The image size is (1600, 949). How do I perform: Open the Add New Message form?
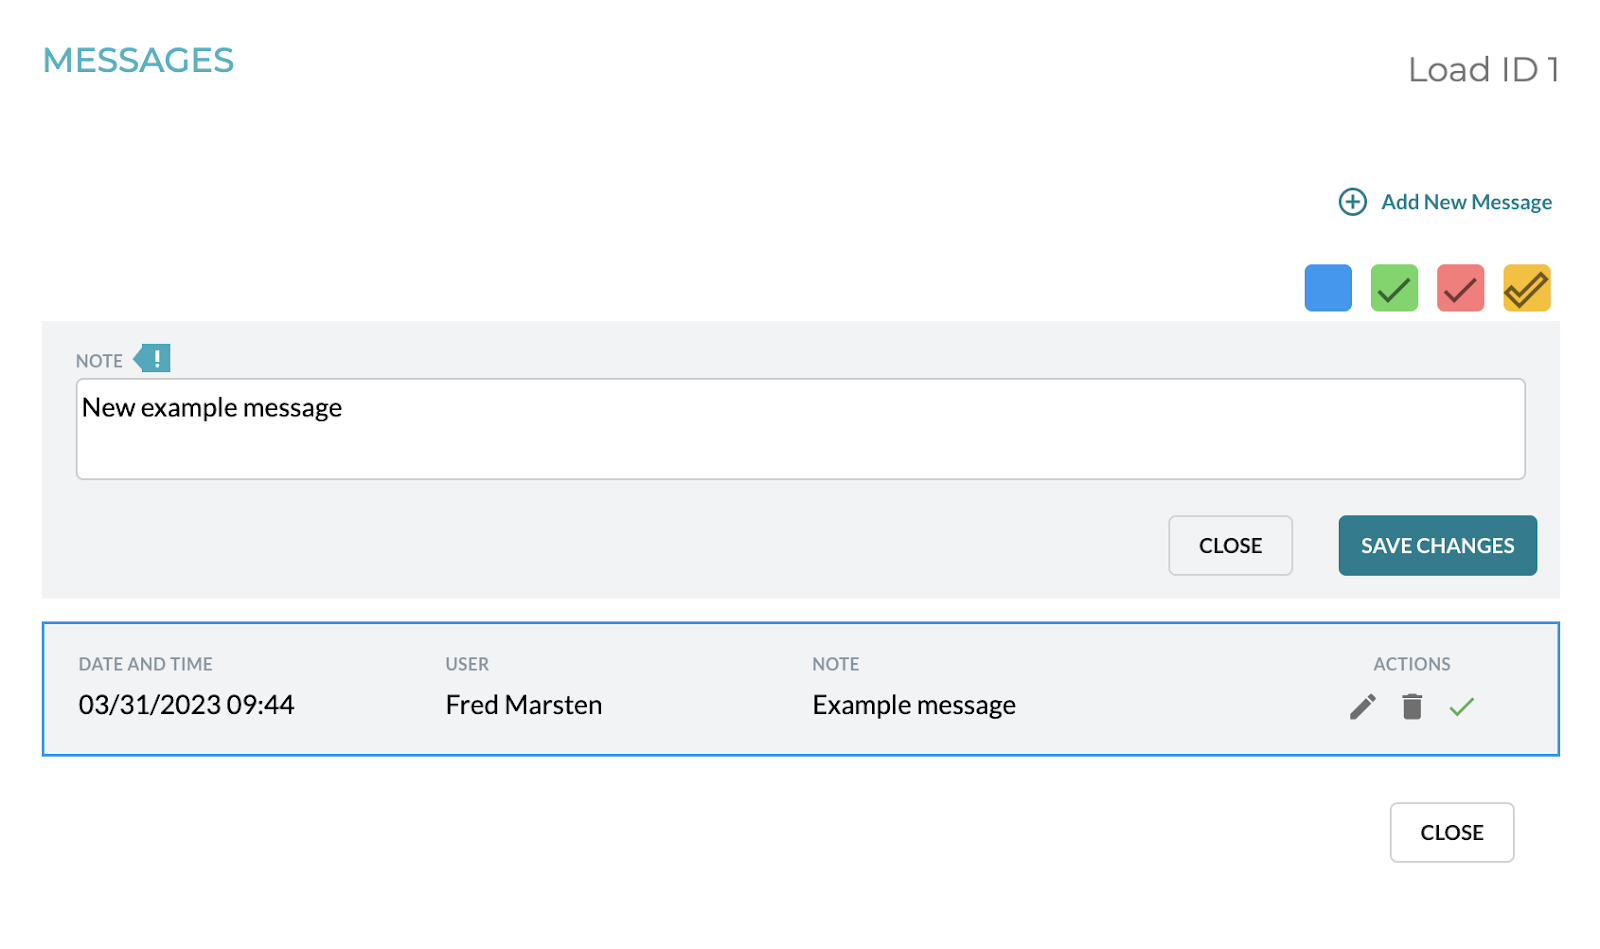tap(1466, 201)
